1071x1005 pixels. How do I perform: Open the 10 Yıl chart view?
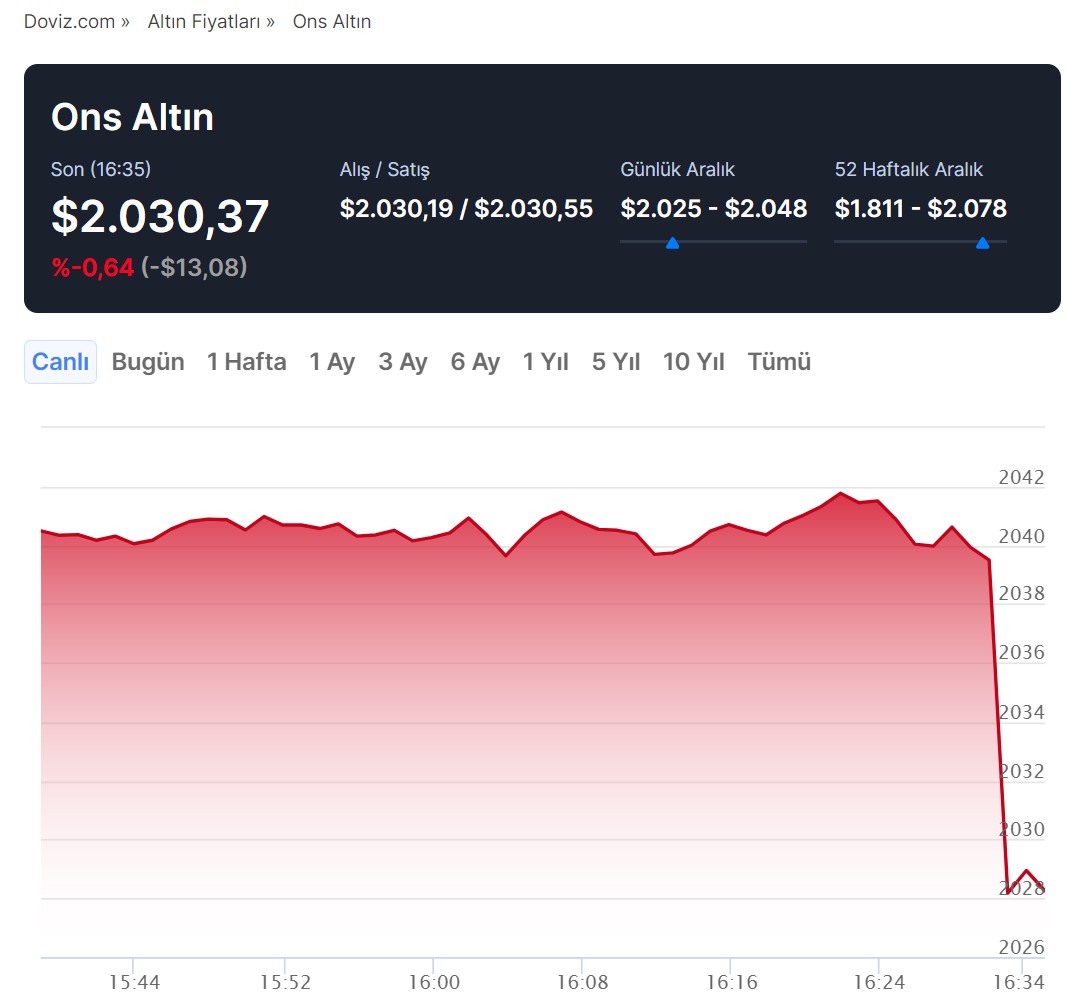[x=693, y=362]
